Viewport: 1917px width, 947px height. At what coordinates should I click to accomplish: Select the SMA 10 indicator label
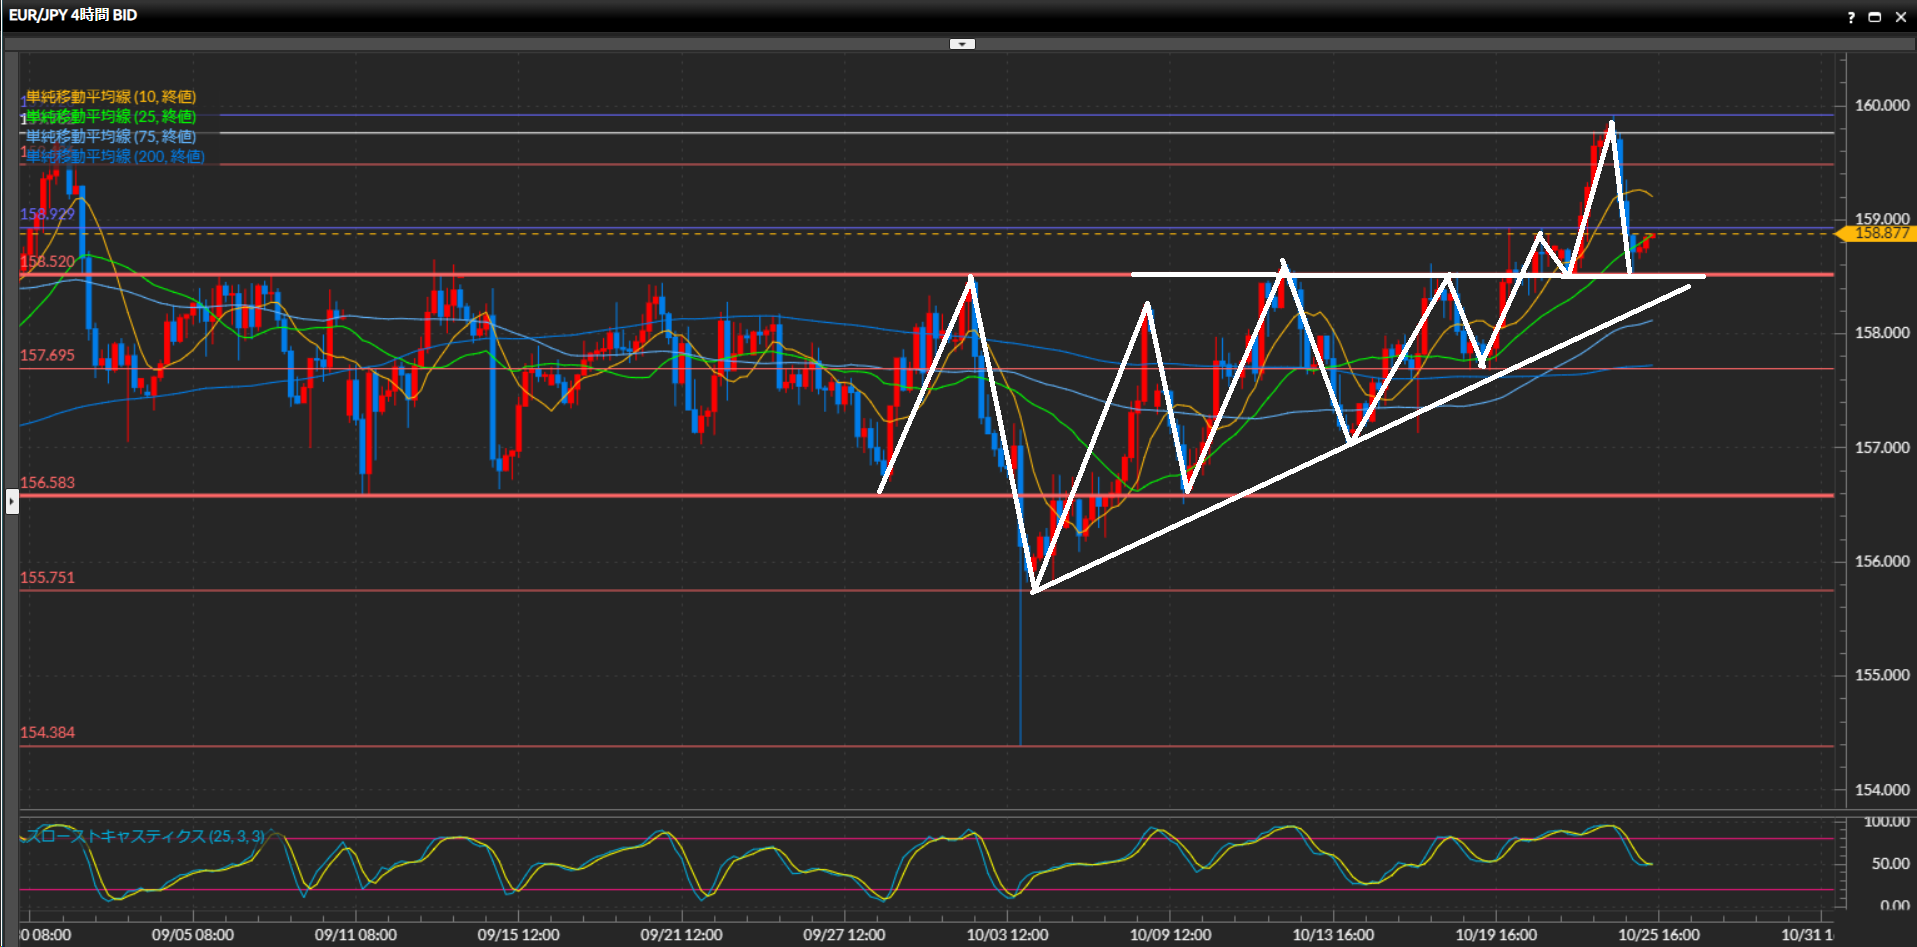click(111, 97)
